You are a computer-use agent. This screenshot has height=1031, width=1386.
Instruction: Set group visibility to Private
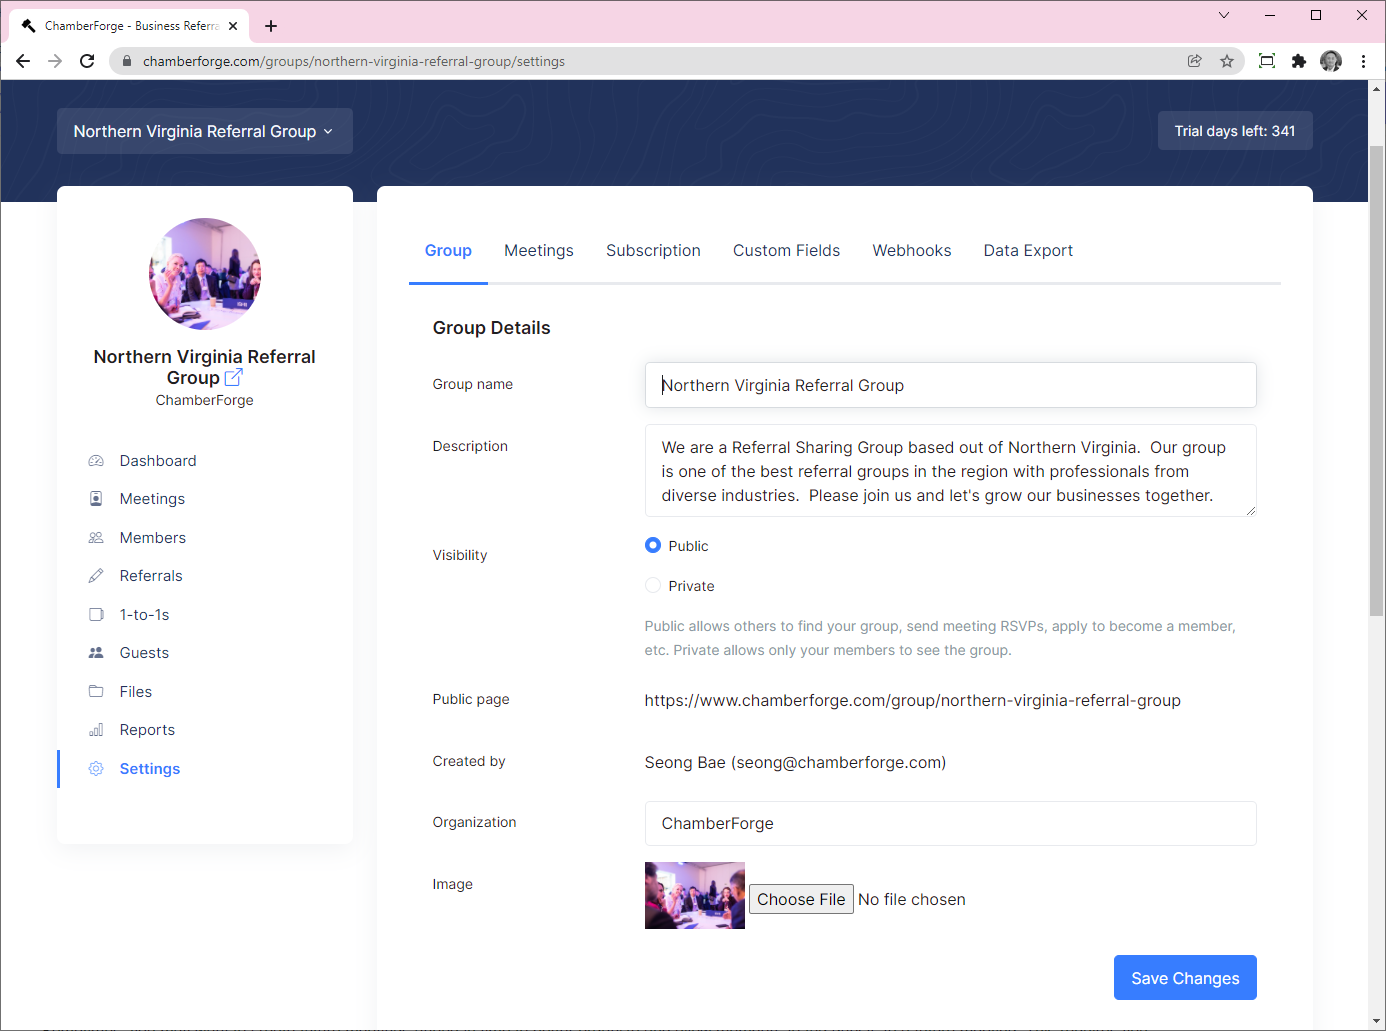(x=652, y=585)
